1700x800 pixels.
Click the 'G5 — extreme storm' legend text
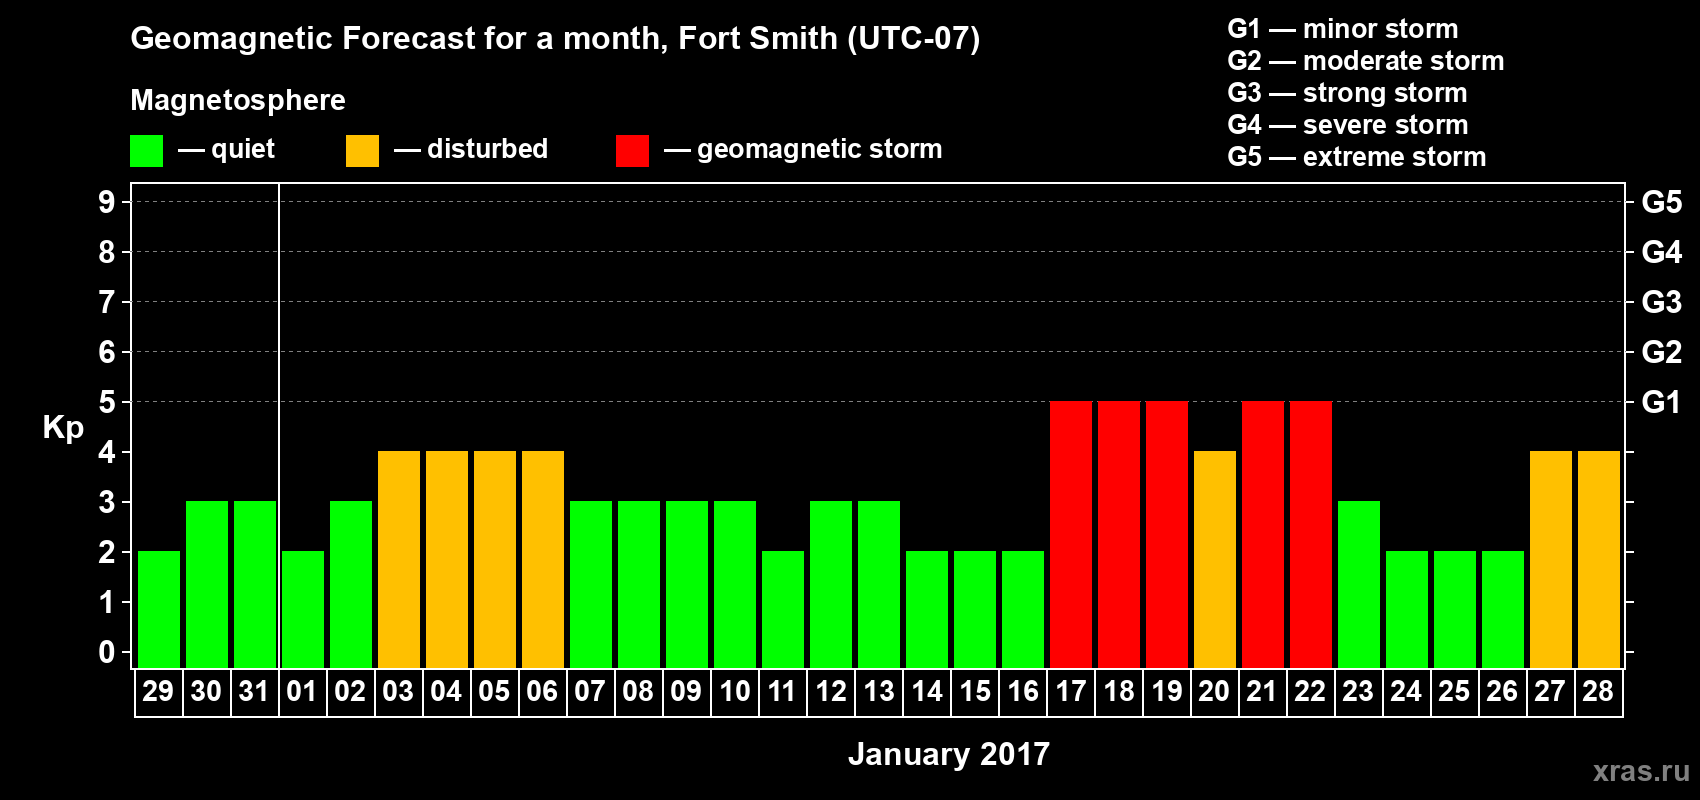point(1357,157)
